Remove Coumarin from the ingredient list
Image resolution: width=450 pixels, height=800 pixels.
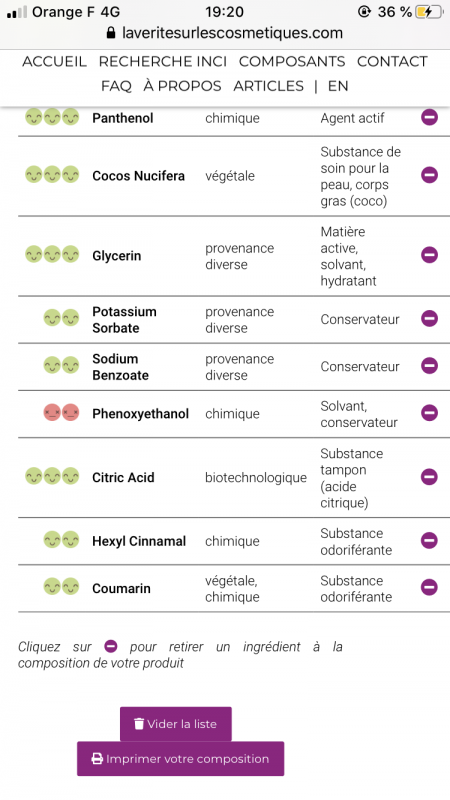(429, 587)
